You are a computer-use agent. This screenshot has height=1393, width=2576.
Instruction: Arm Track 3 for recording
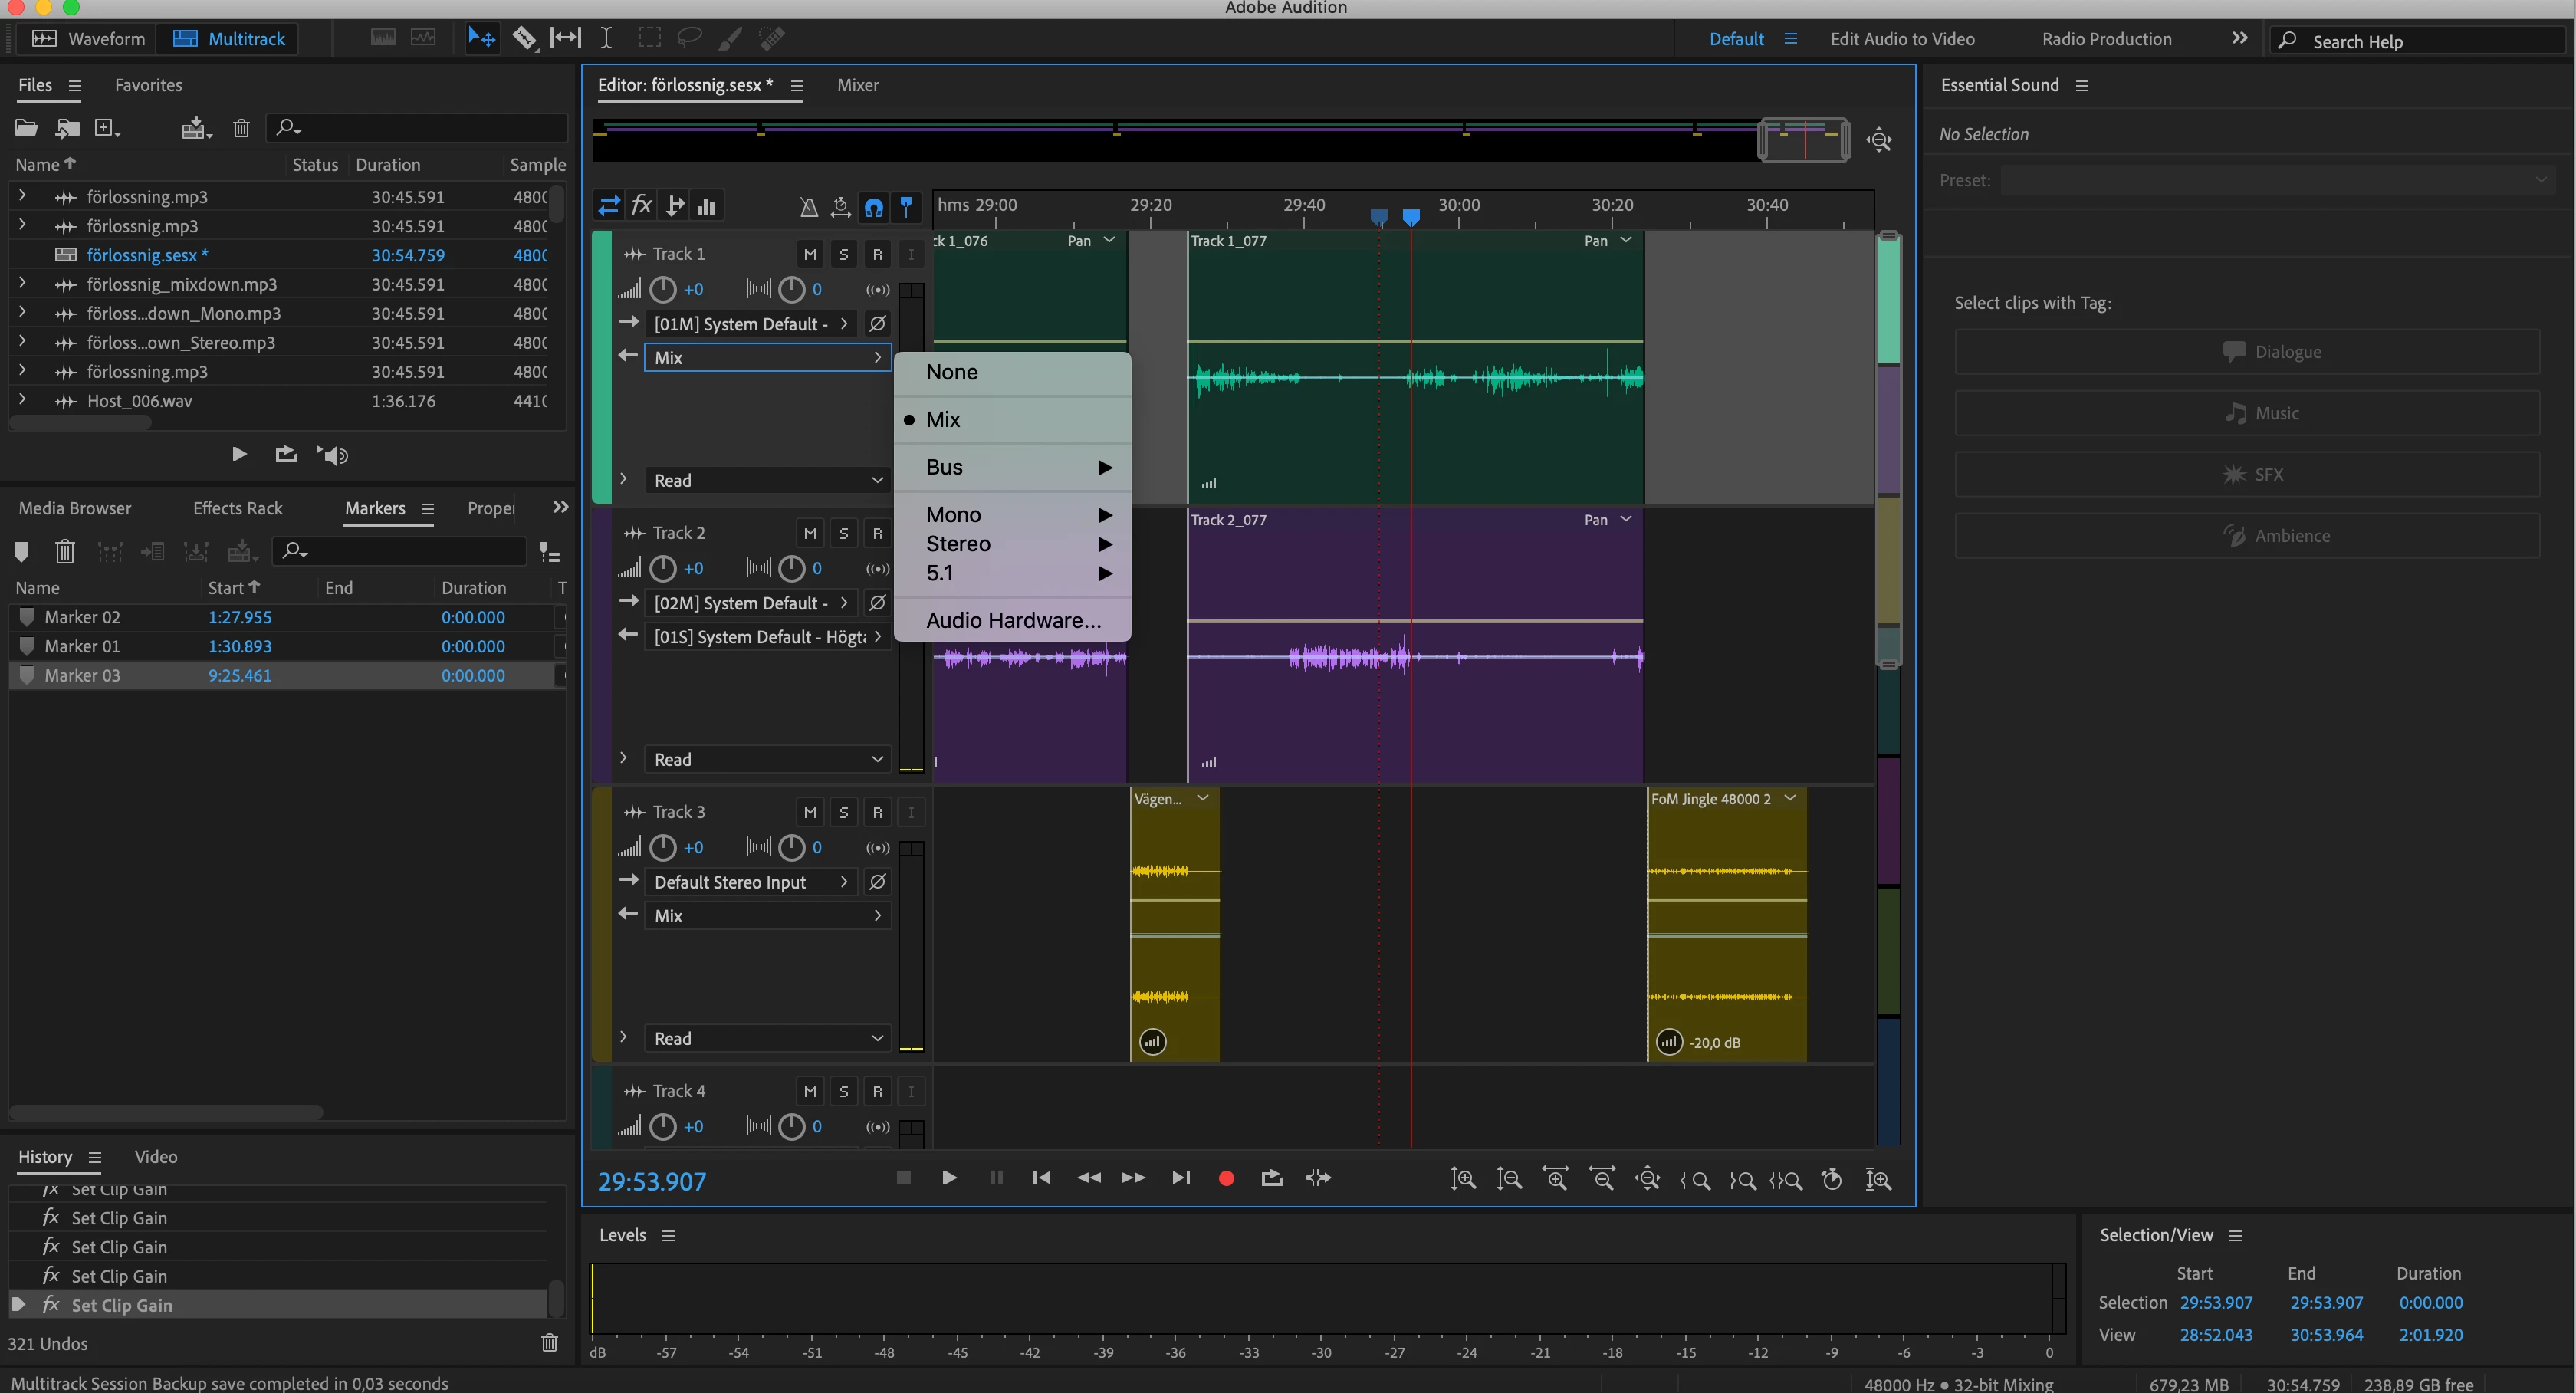click(x=877, y=812)
